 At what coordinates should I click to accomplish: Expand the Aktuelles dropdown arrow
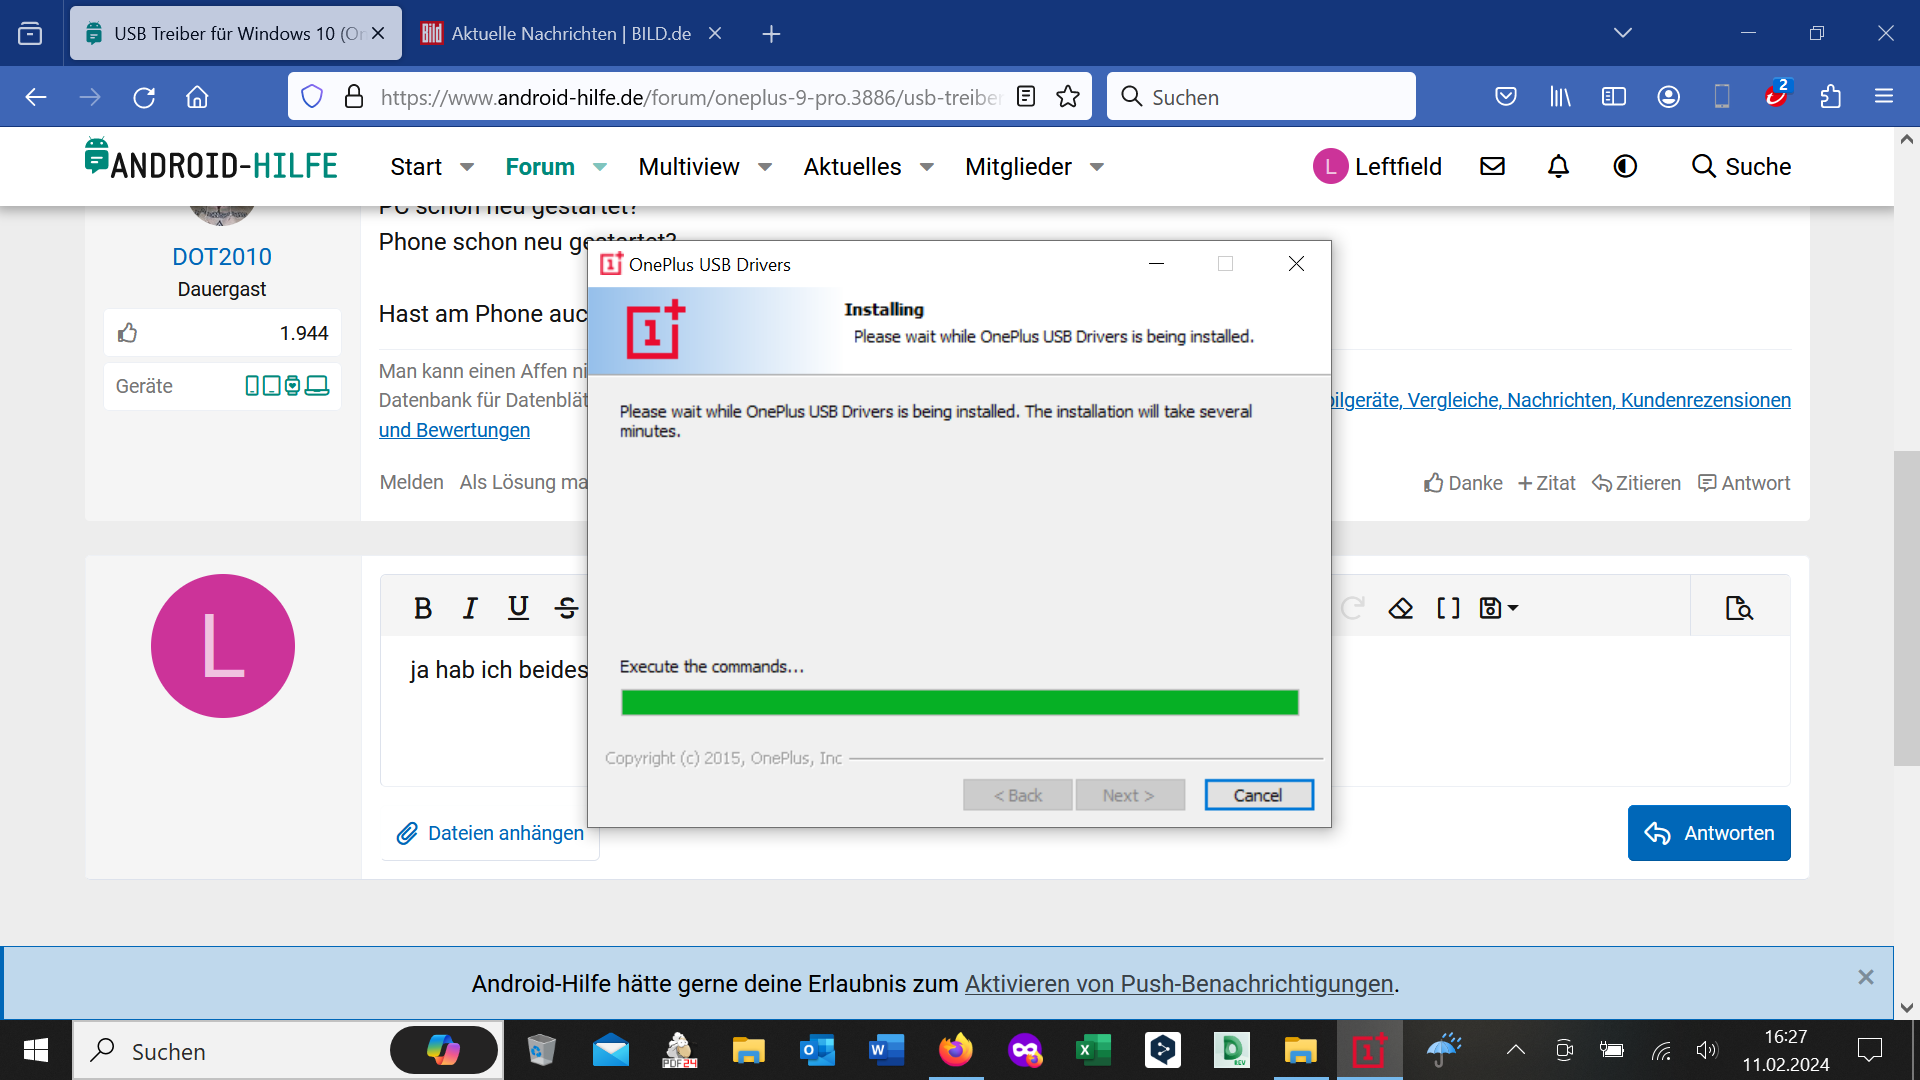927,167
